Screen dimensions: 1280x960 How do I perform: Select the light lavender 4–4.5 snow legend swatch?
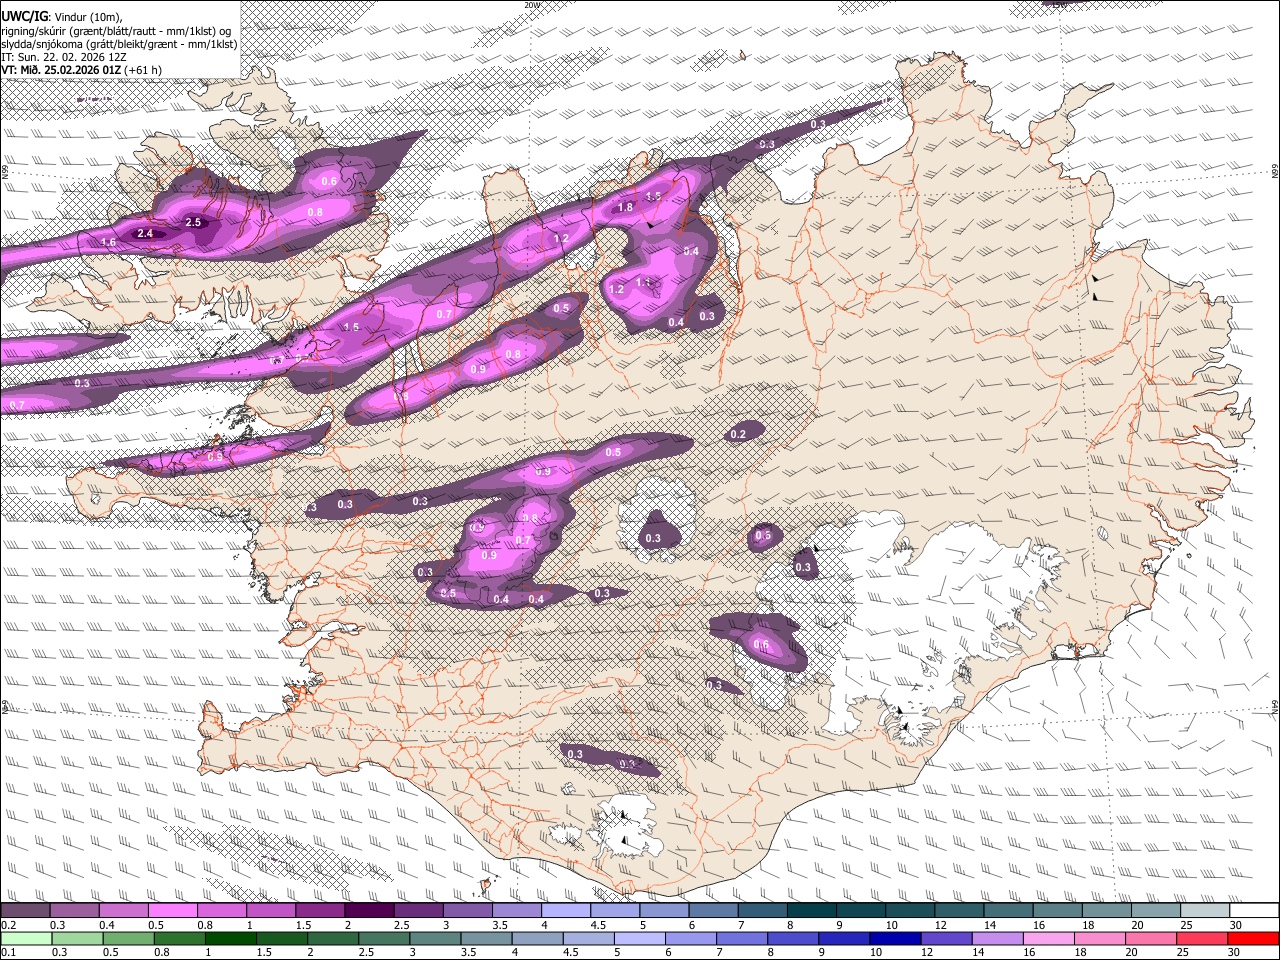(566, 911)
